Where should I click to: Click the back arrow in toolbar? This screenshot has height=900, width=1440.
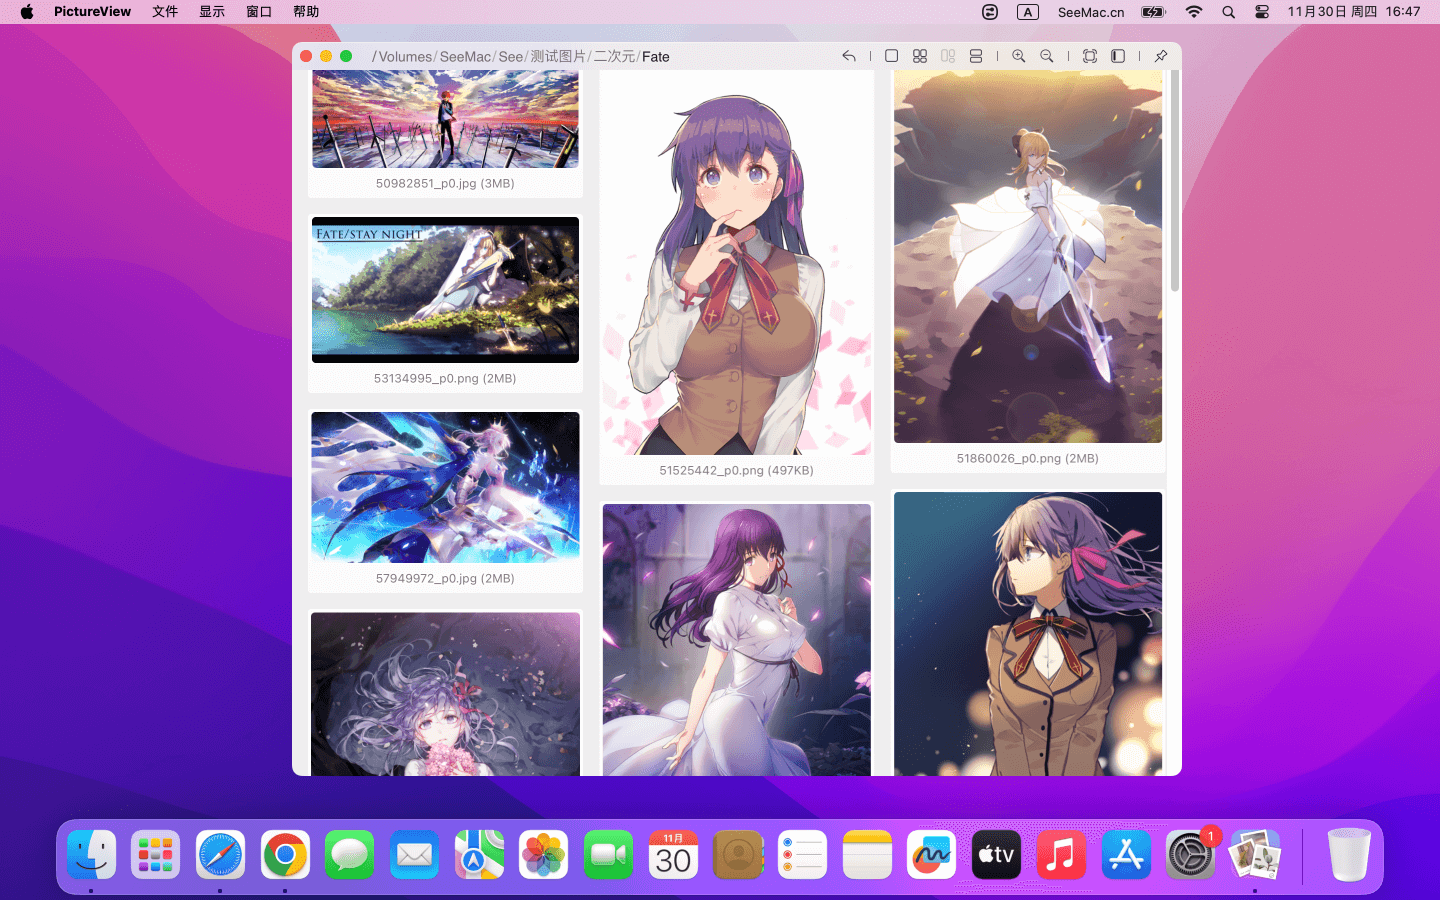pyautogui.click(x=849, y=56)
